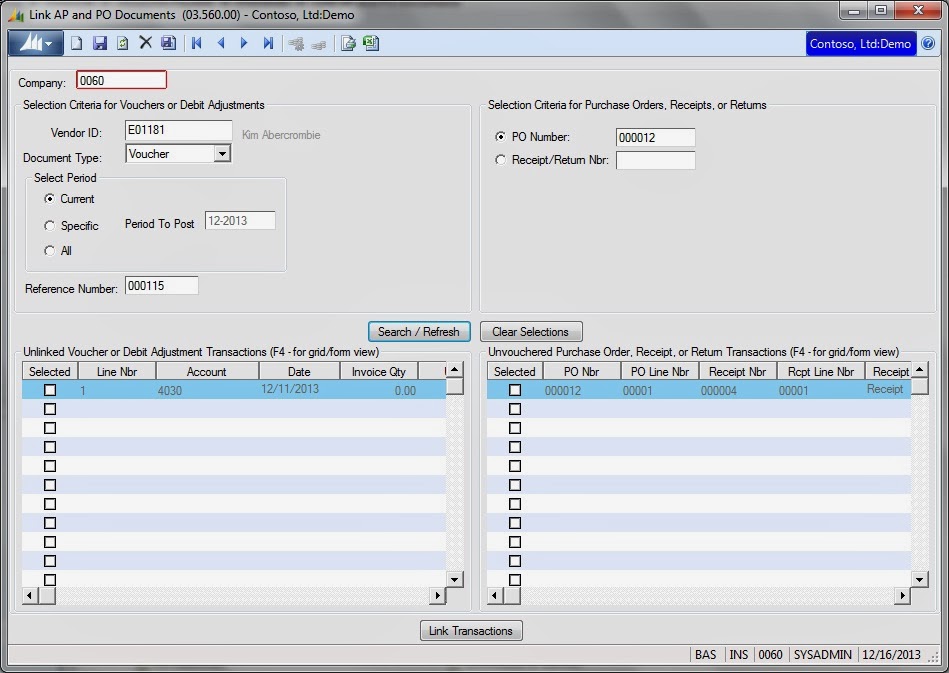Click the Date column header in voucher grid
Image resolution: width=949 pixels, height=673 pixels.
[x=299, y=372]
